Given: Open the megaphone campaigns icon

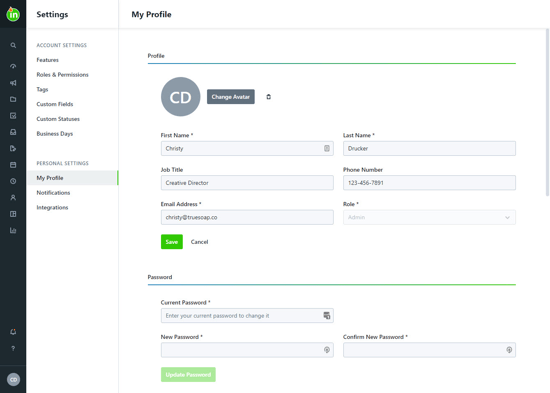Looking at the screenshot, I should pos(13,83).
